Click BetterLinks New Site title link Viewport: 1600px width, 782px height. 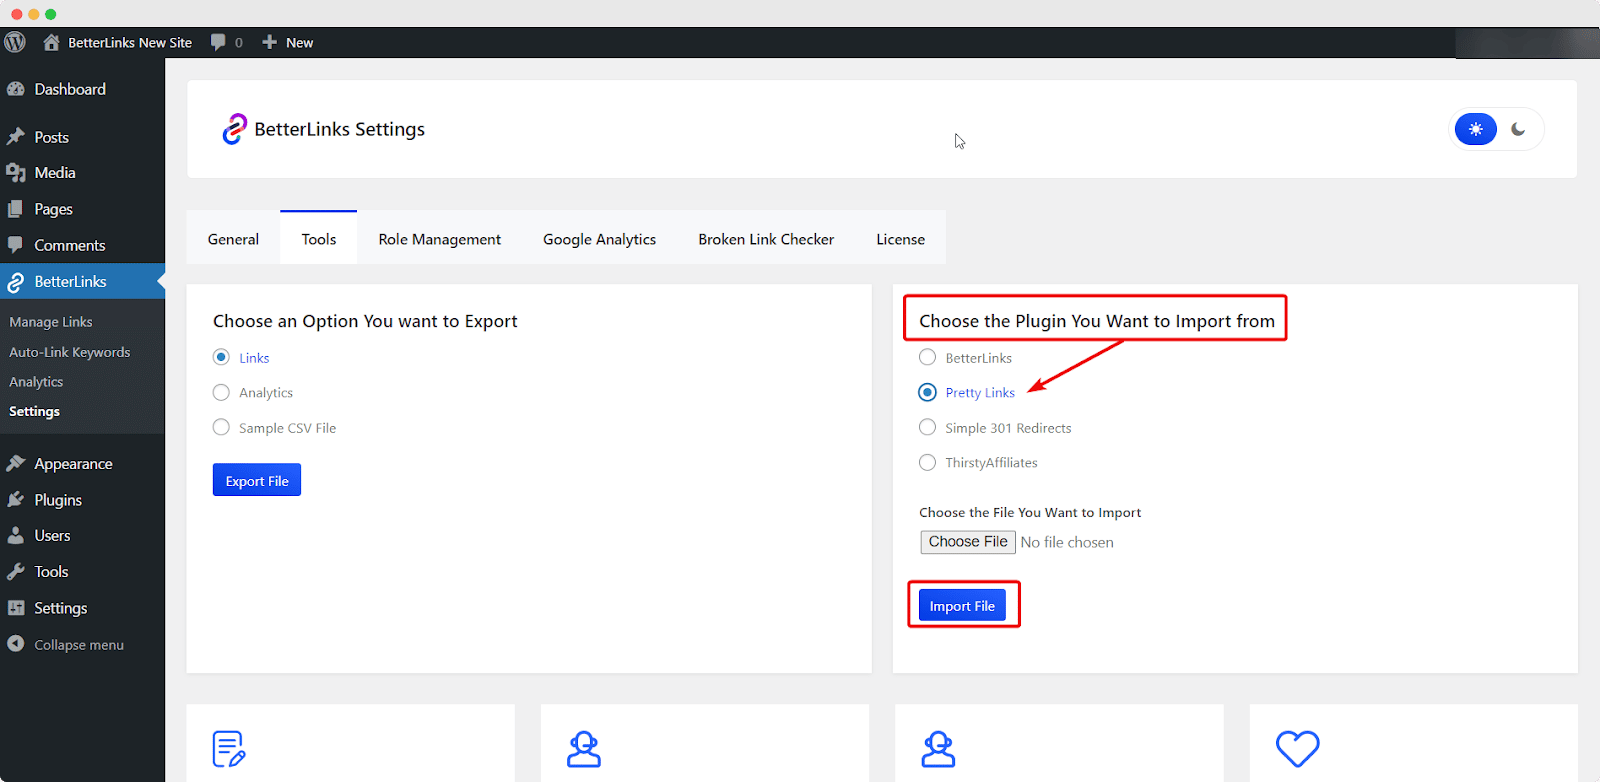click(x=130, y=42)
